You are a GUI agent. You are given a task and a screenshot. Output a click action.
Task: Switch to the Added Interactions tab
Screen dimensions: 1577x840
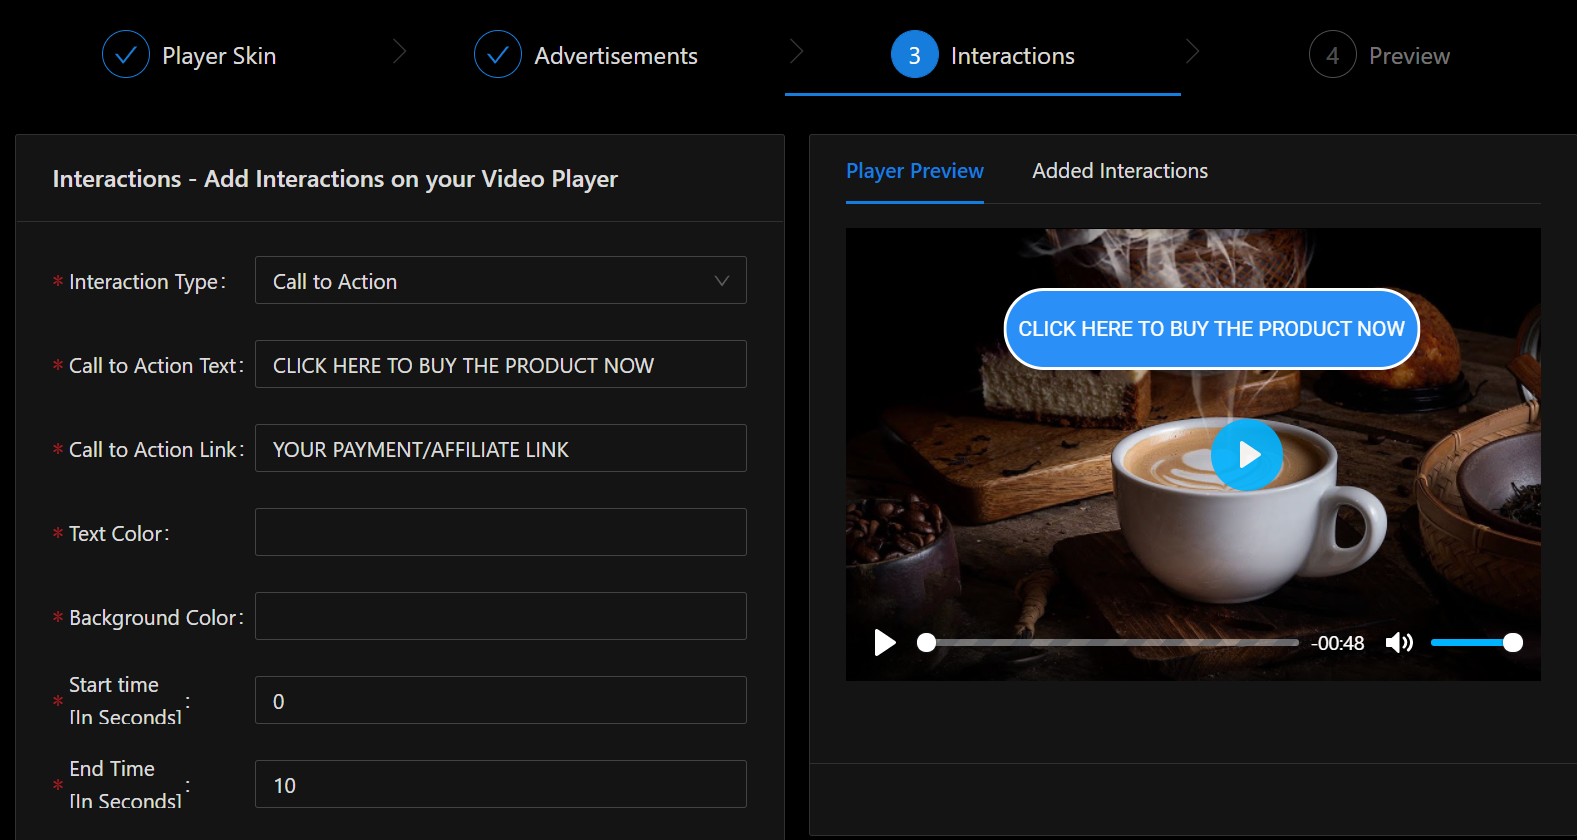[x=1120, y=171]
